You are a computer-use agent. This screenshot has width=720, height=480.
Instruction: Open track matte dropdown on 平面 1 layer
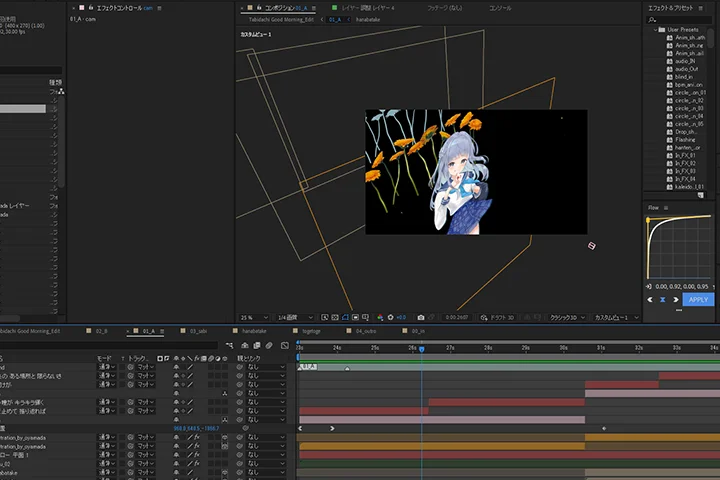(x=146, y=455)
